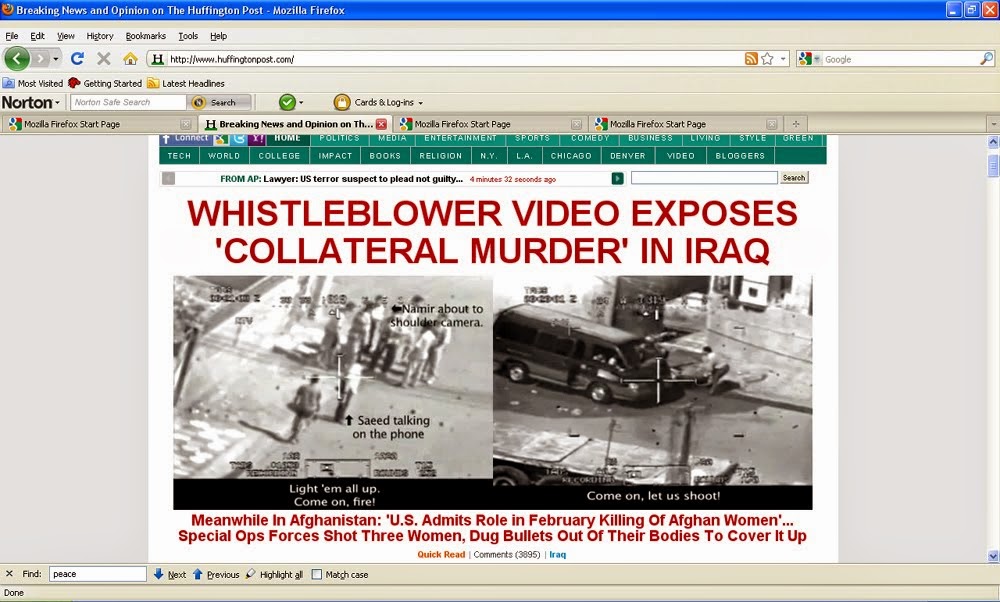Open the Help menu
Image resolution: width=1000 pixels, height=602 pixels.
click(x=218, y=36)
